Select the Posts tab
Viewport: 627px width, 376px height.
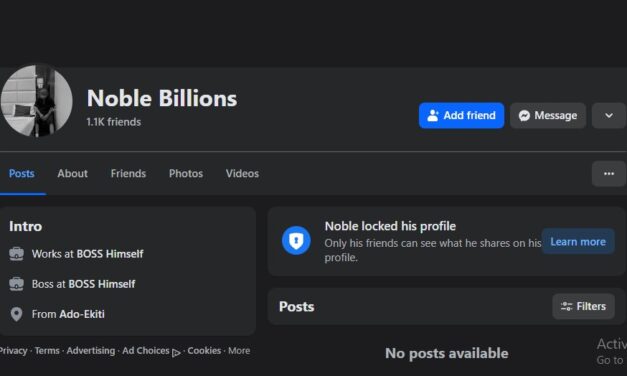point(22,174)
